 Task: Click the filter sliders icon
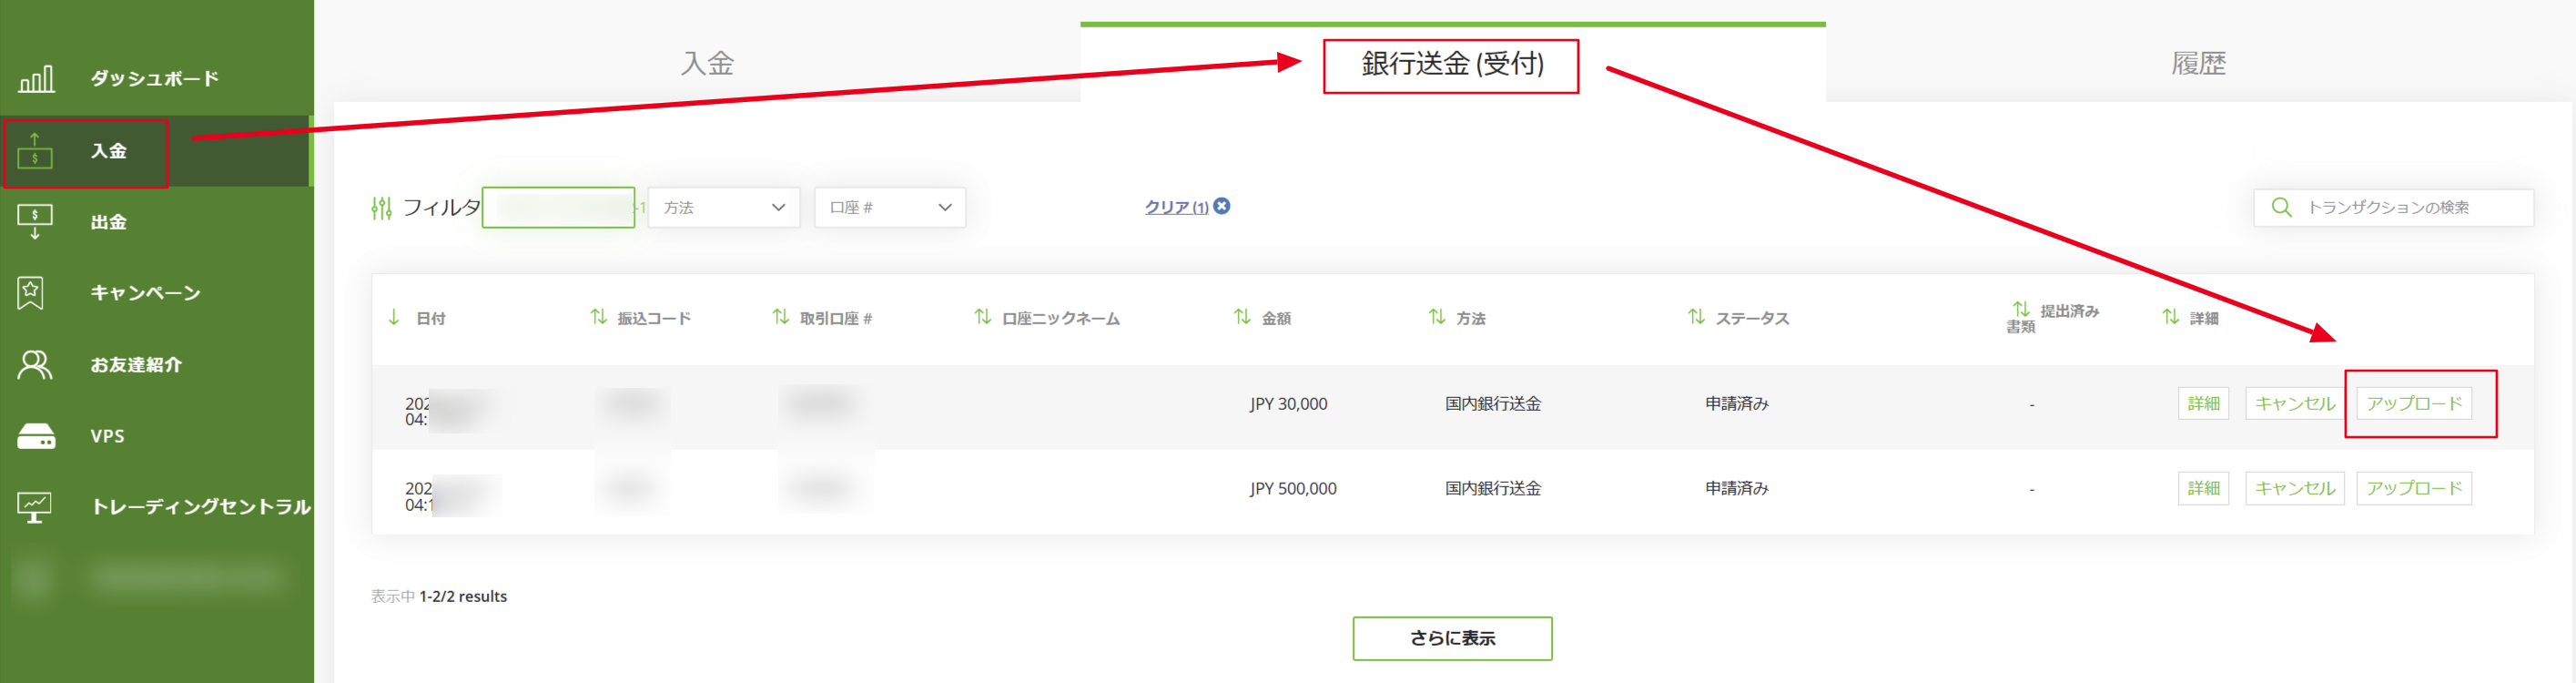[x=381, y=208]
